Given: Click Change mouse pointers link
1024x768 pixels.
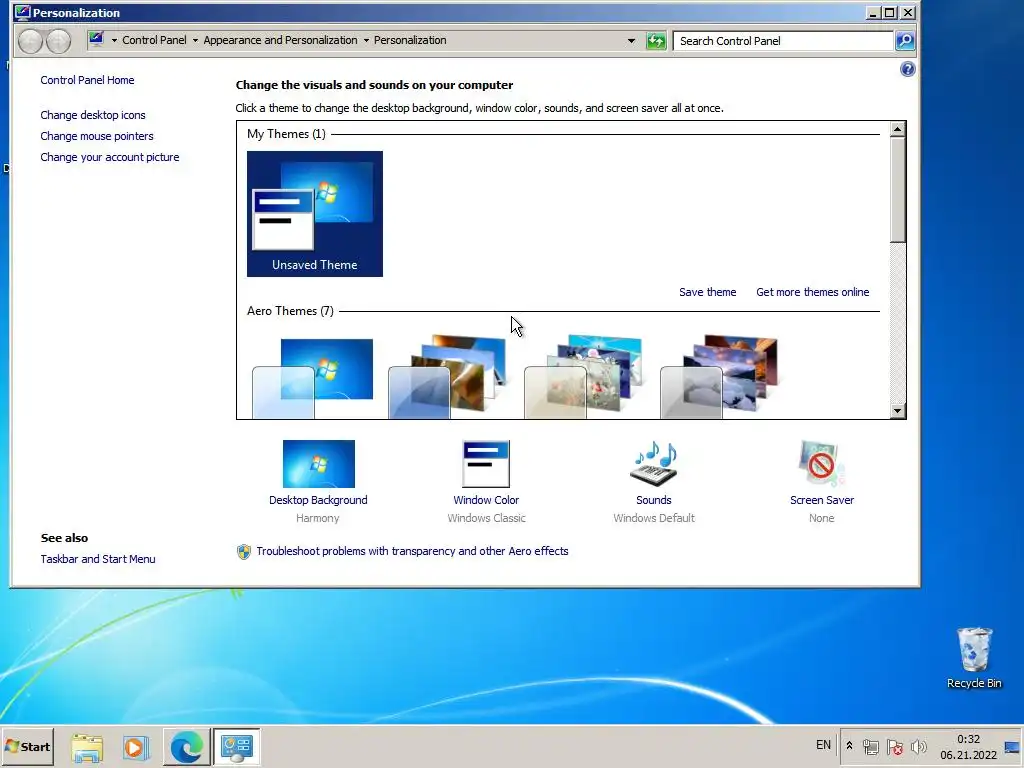Looking at the screenshot, I should (97, 136).
